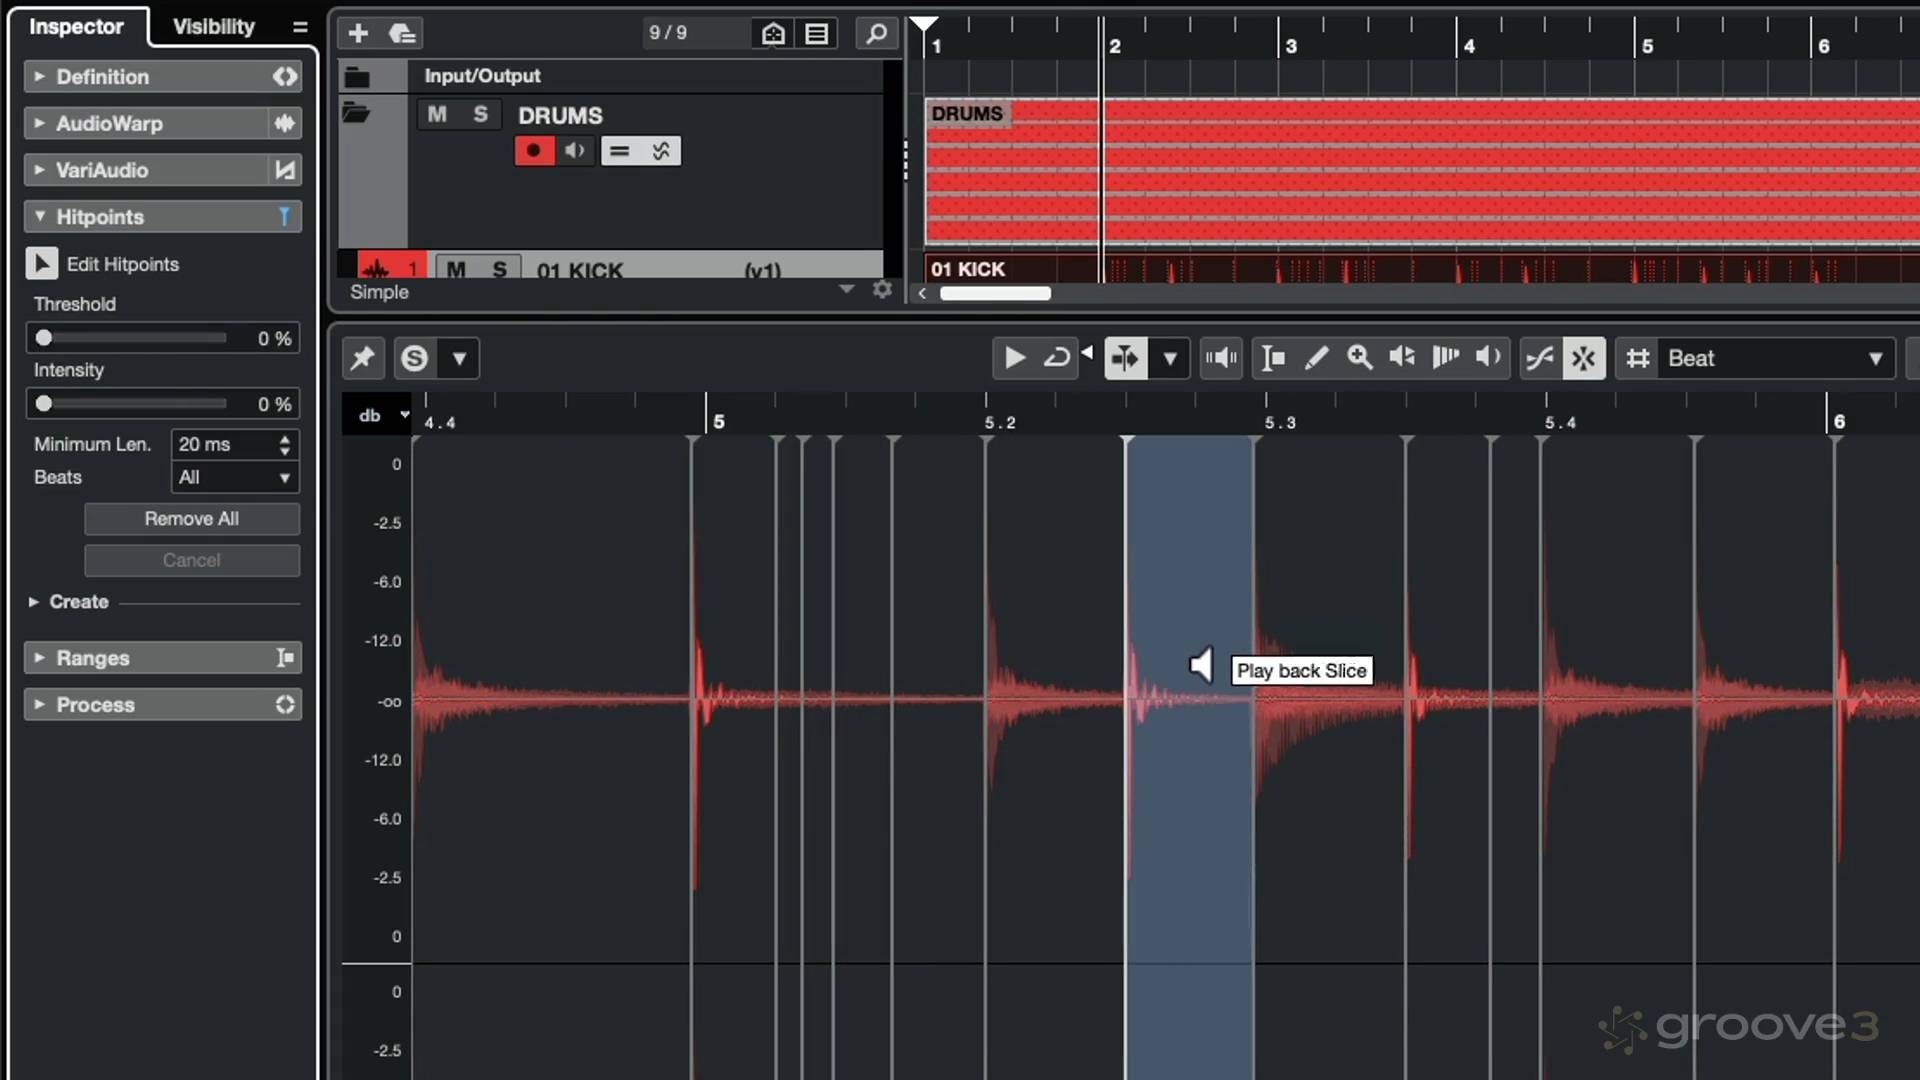Select the Zoom magnifier tool

click(1359, 358)
